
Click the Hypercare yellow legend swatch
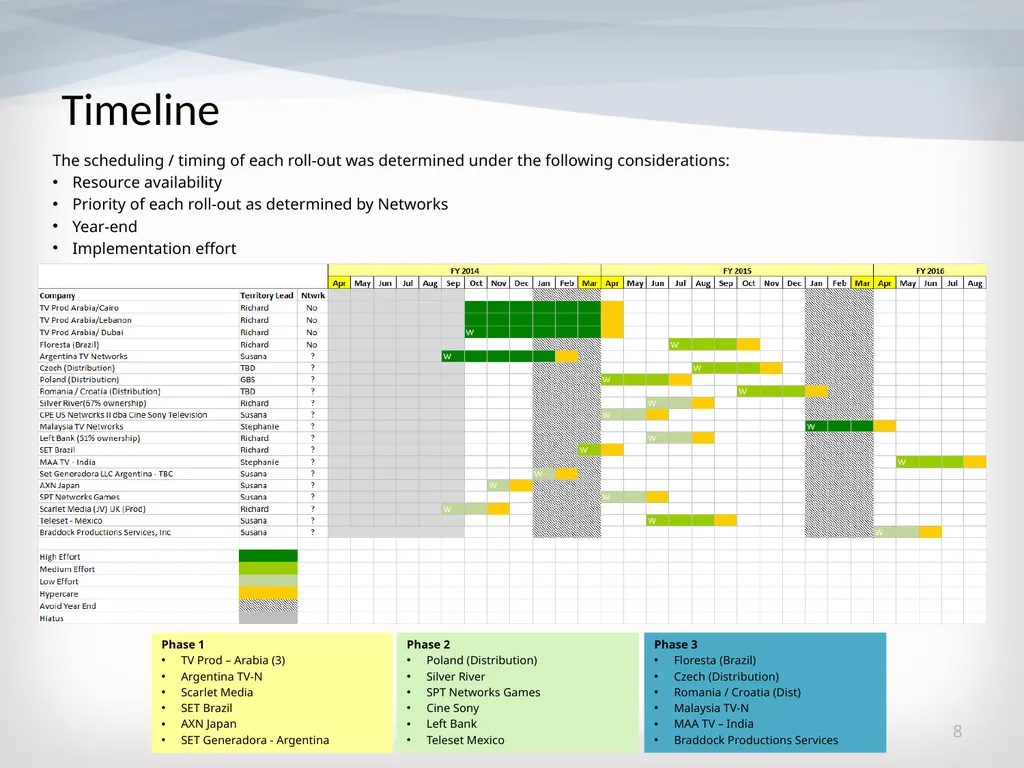click(268, 593)
